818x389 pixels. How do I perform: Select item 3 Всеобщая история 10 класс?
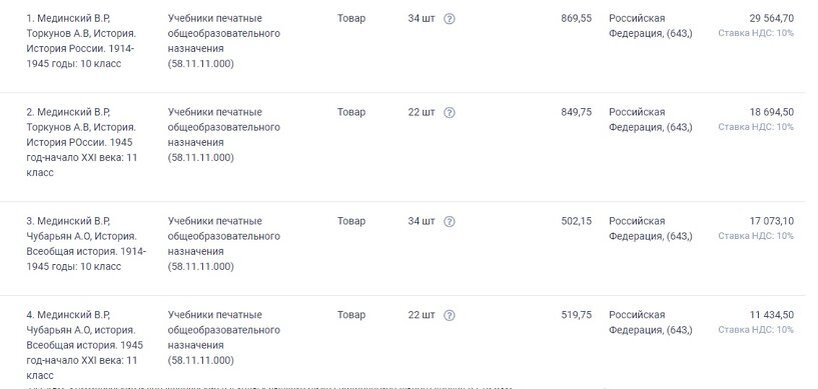(x=86, y=244)
